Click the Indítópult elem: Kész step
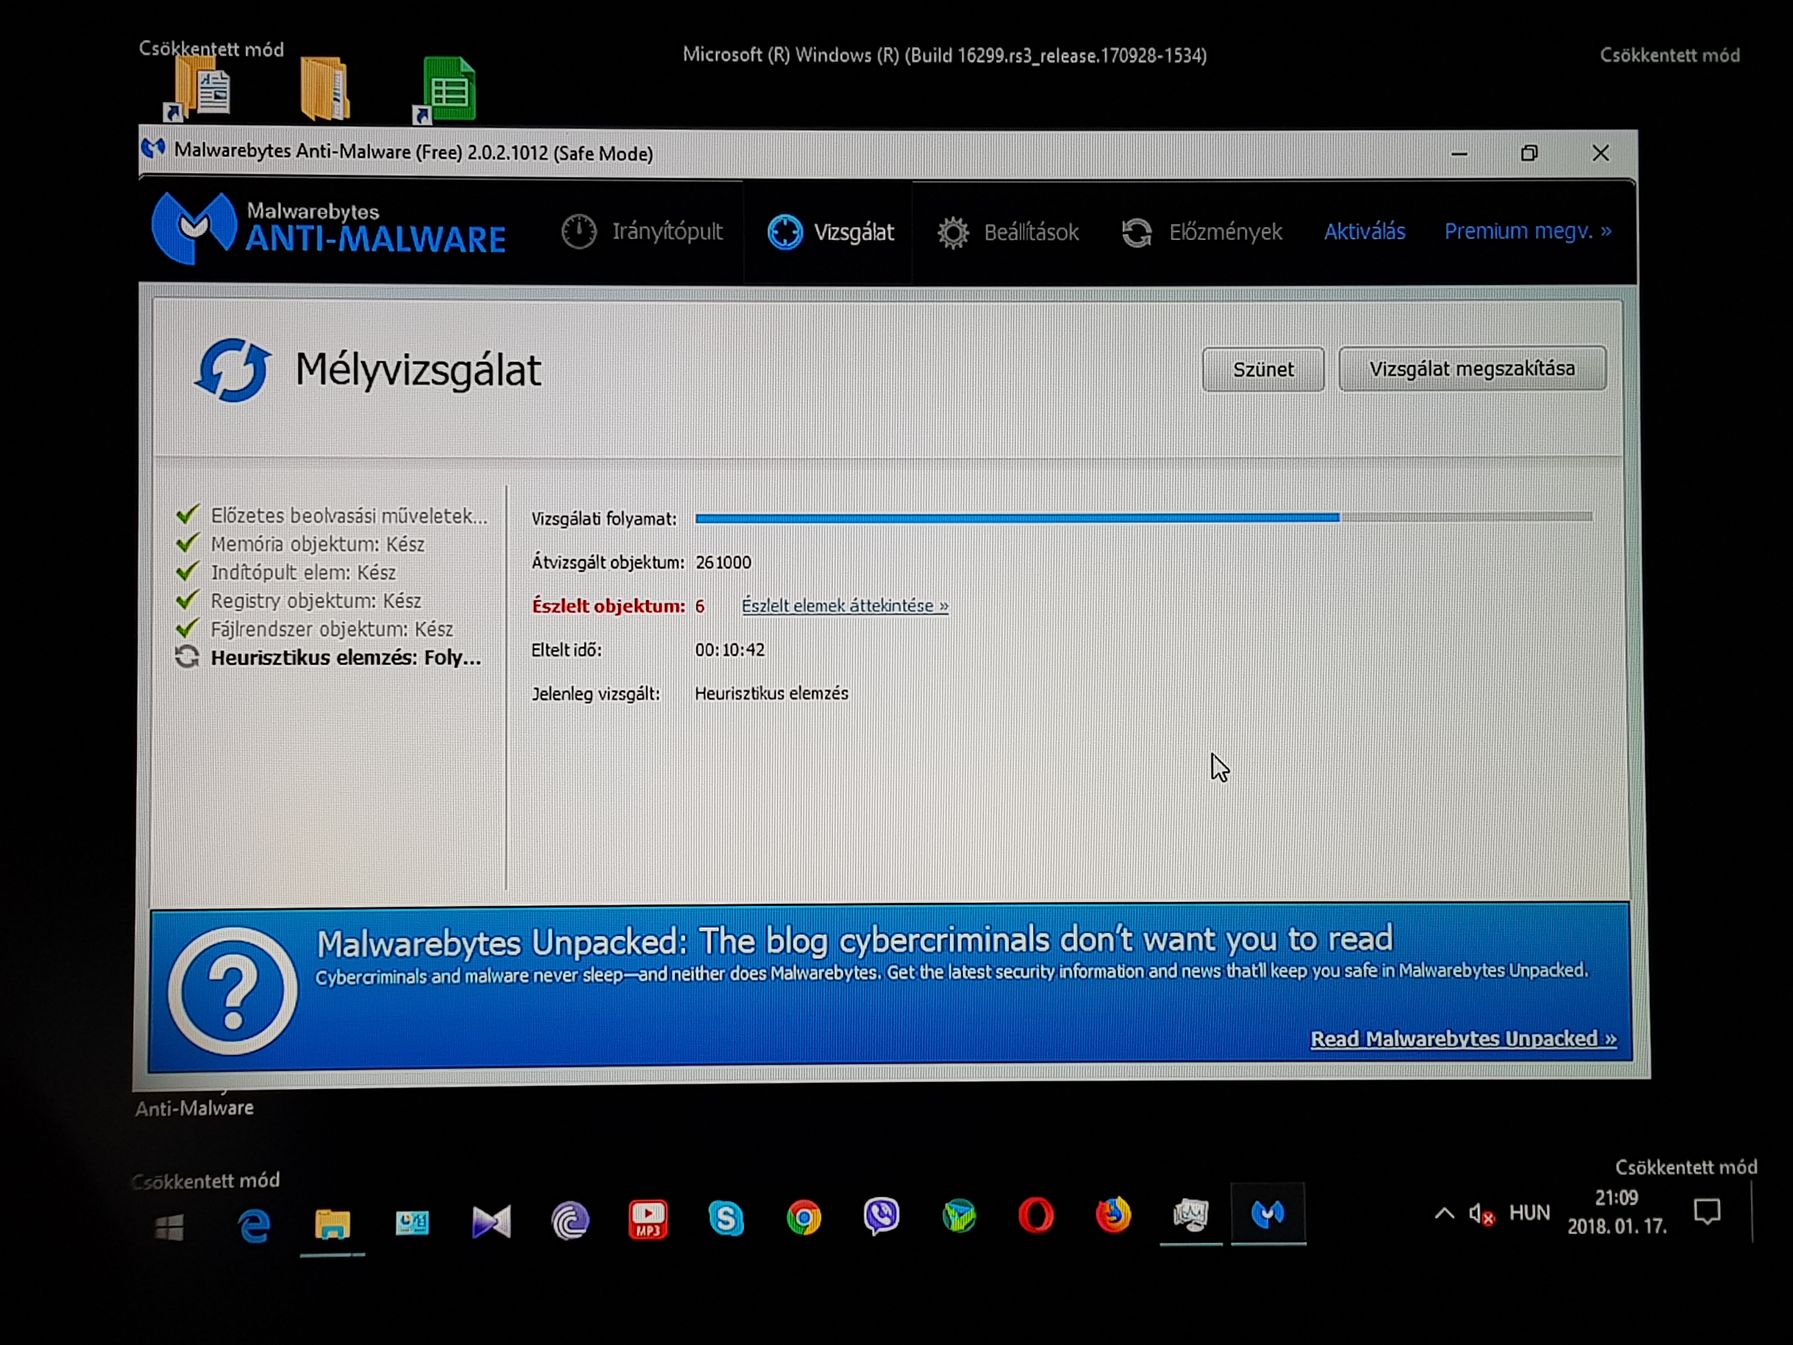Screen dimensions: 1793x1345 point(286,572)
